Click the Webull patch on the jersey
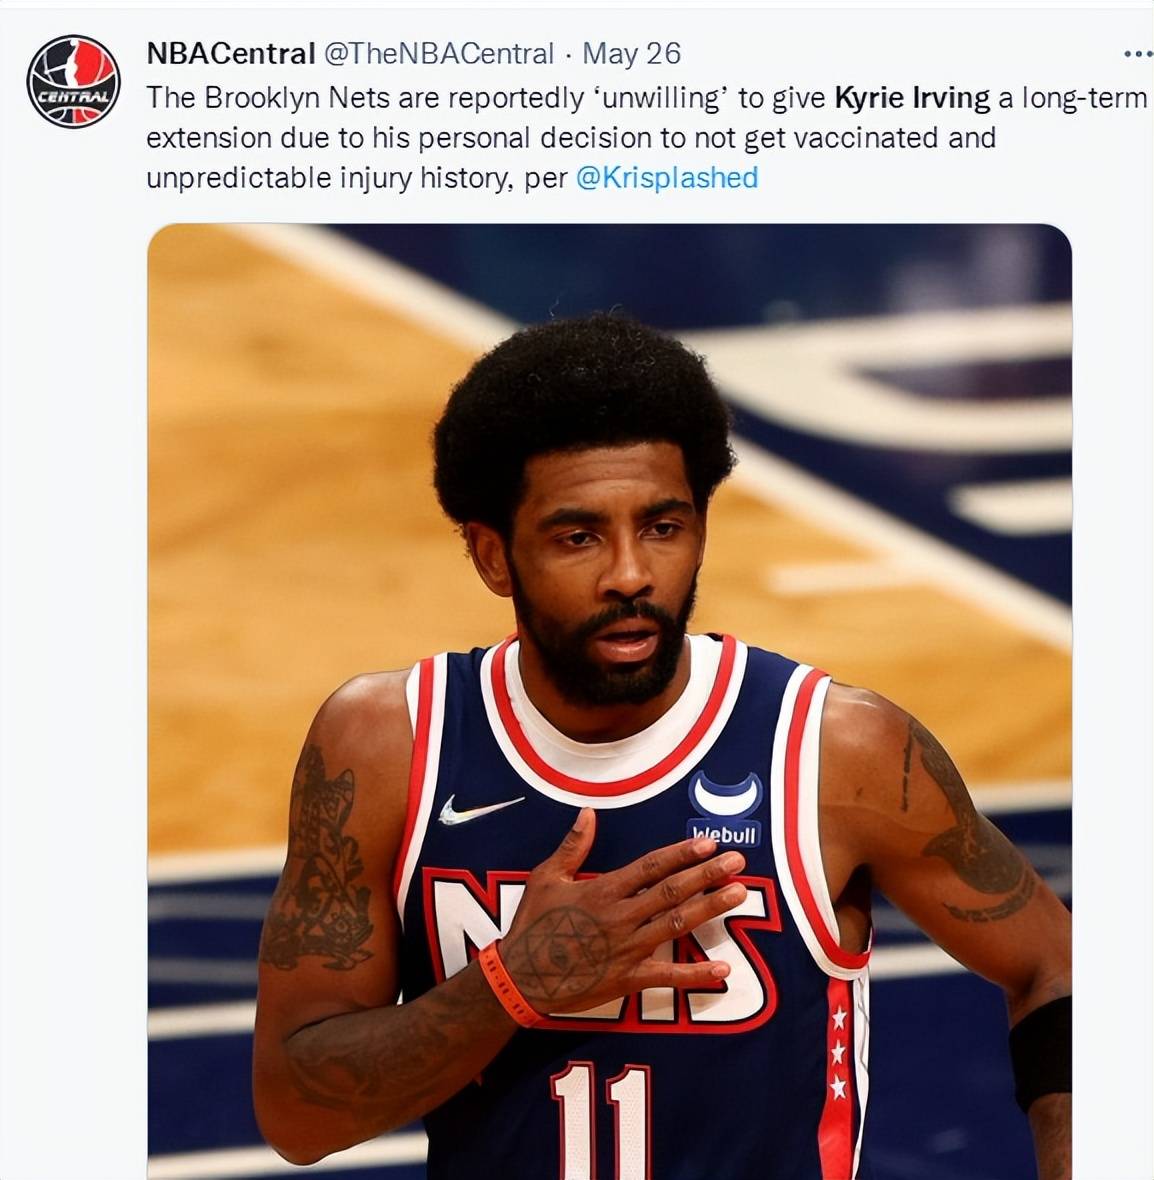 [x=724, y=808]
